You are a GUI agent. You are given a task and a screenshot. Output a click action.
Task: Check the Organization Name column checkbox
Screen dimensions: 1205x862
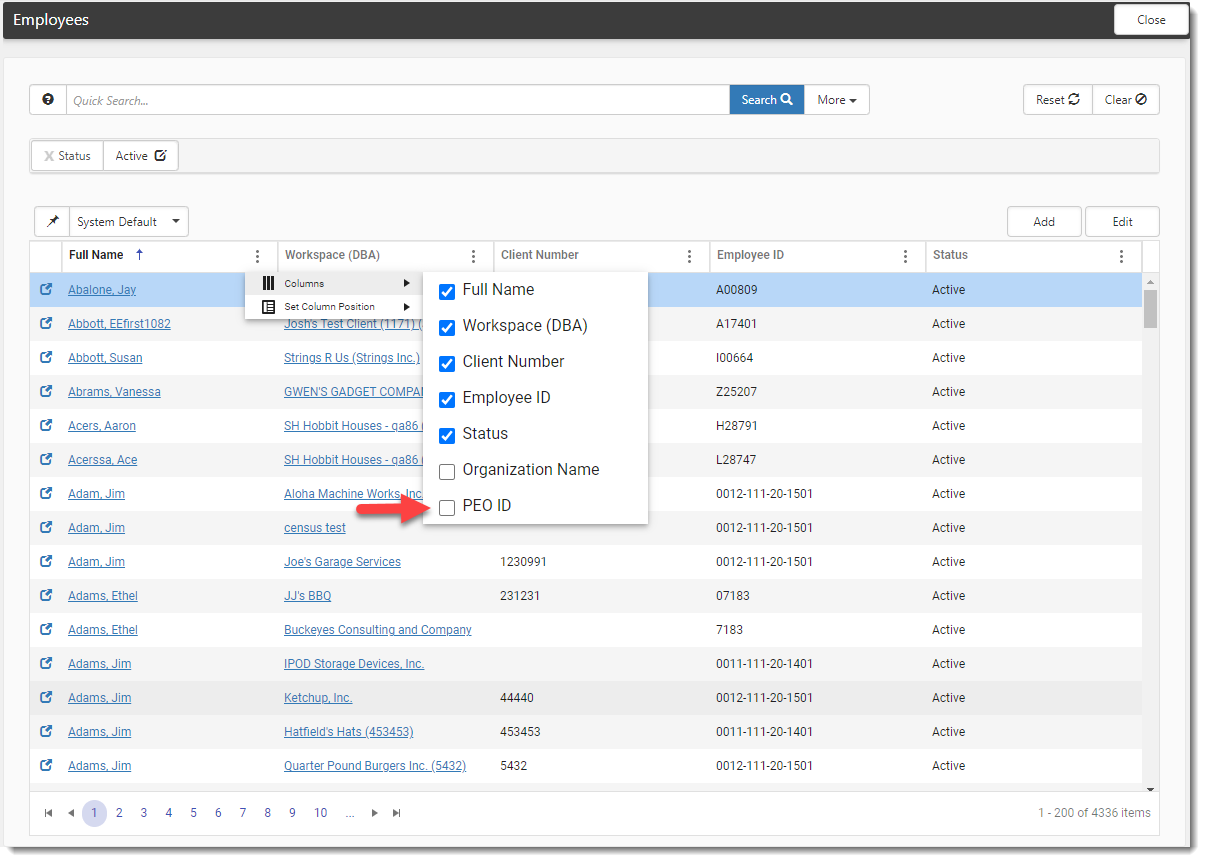[x=447, y=471]
